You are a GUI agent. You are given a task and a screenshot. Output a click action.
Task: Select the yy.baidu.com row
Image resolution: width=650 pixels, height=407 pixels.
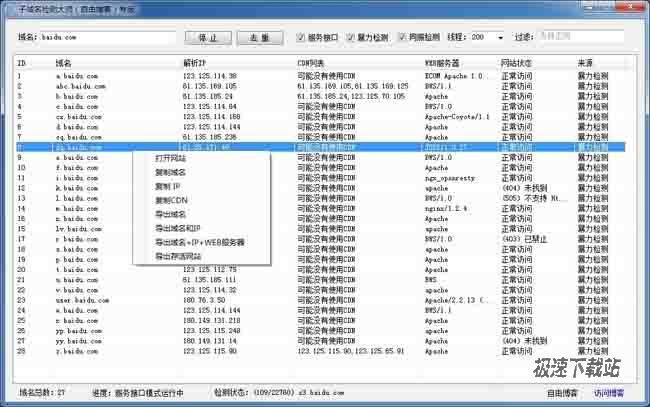click(x=320, y=341)
